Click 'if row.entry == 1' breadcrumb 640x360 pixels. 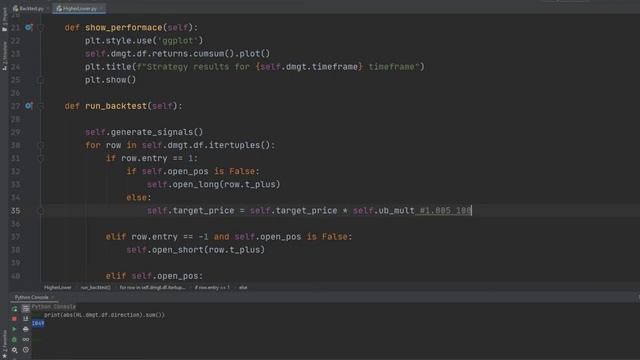click(x=212, y=287)
